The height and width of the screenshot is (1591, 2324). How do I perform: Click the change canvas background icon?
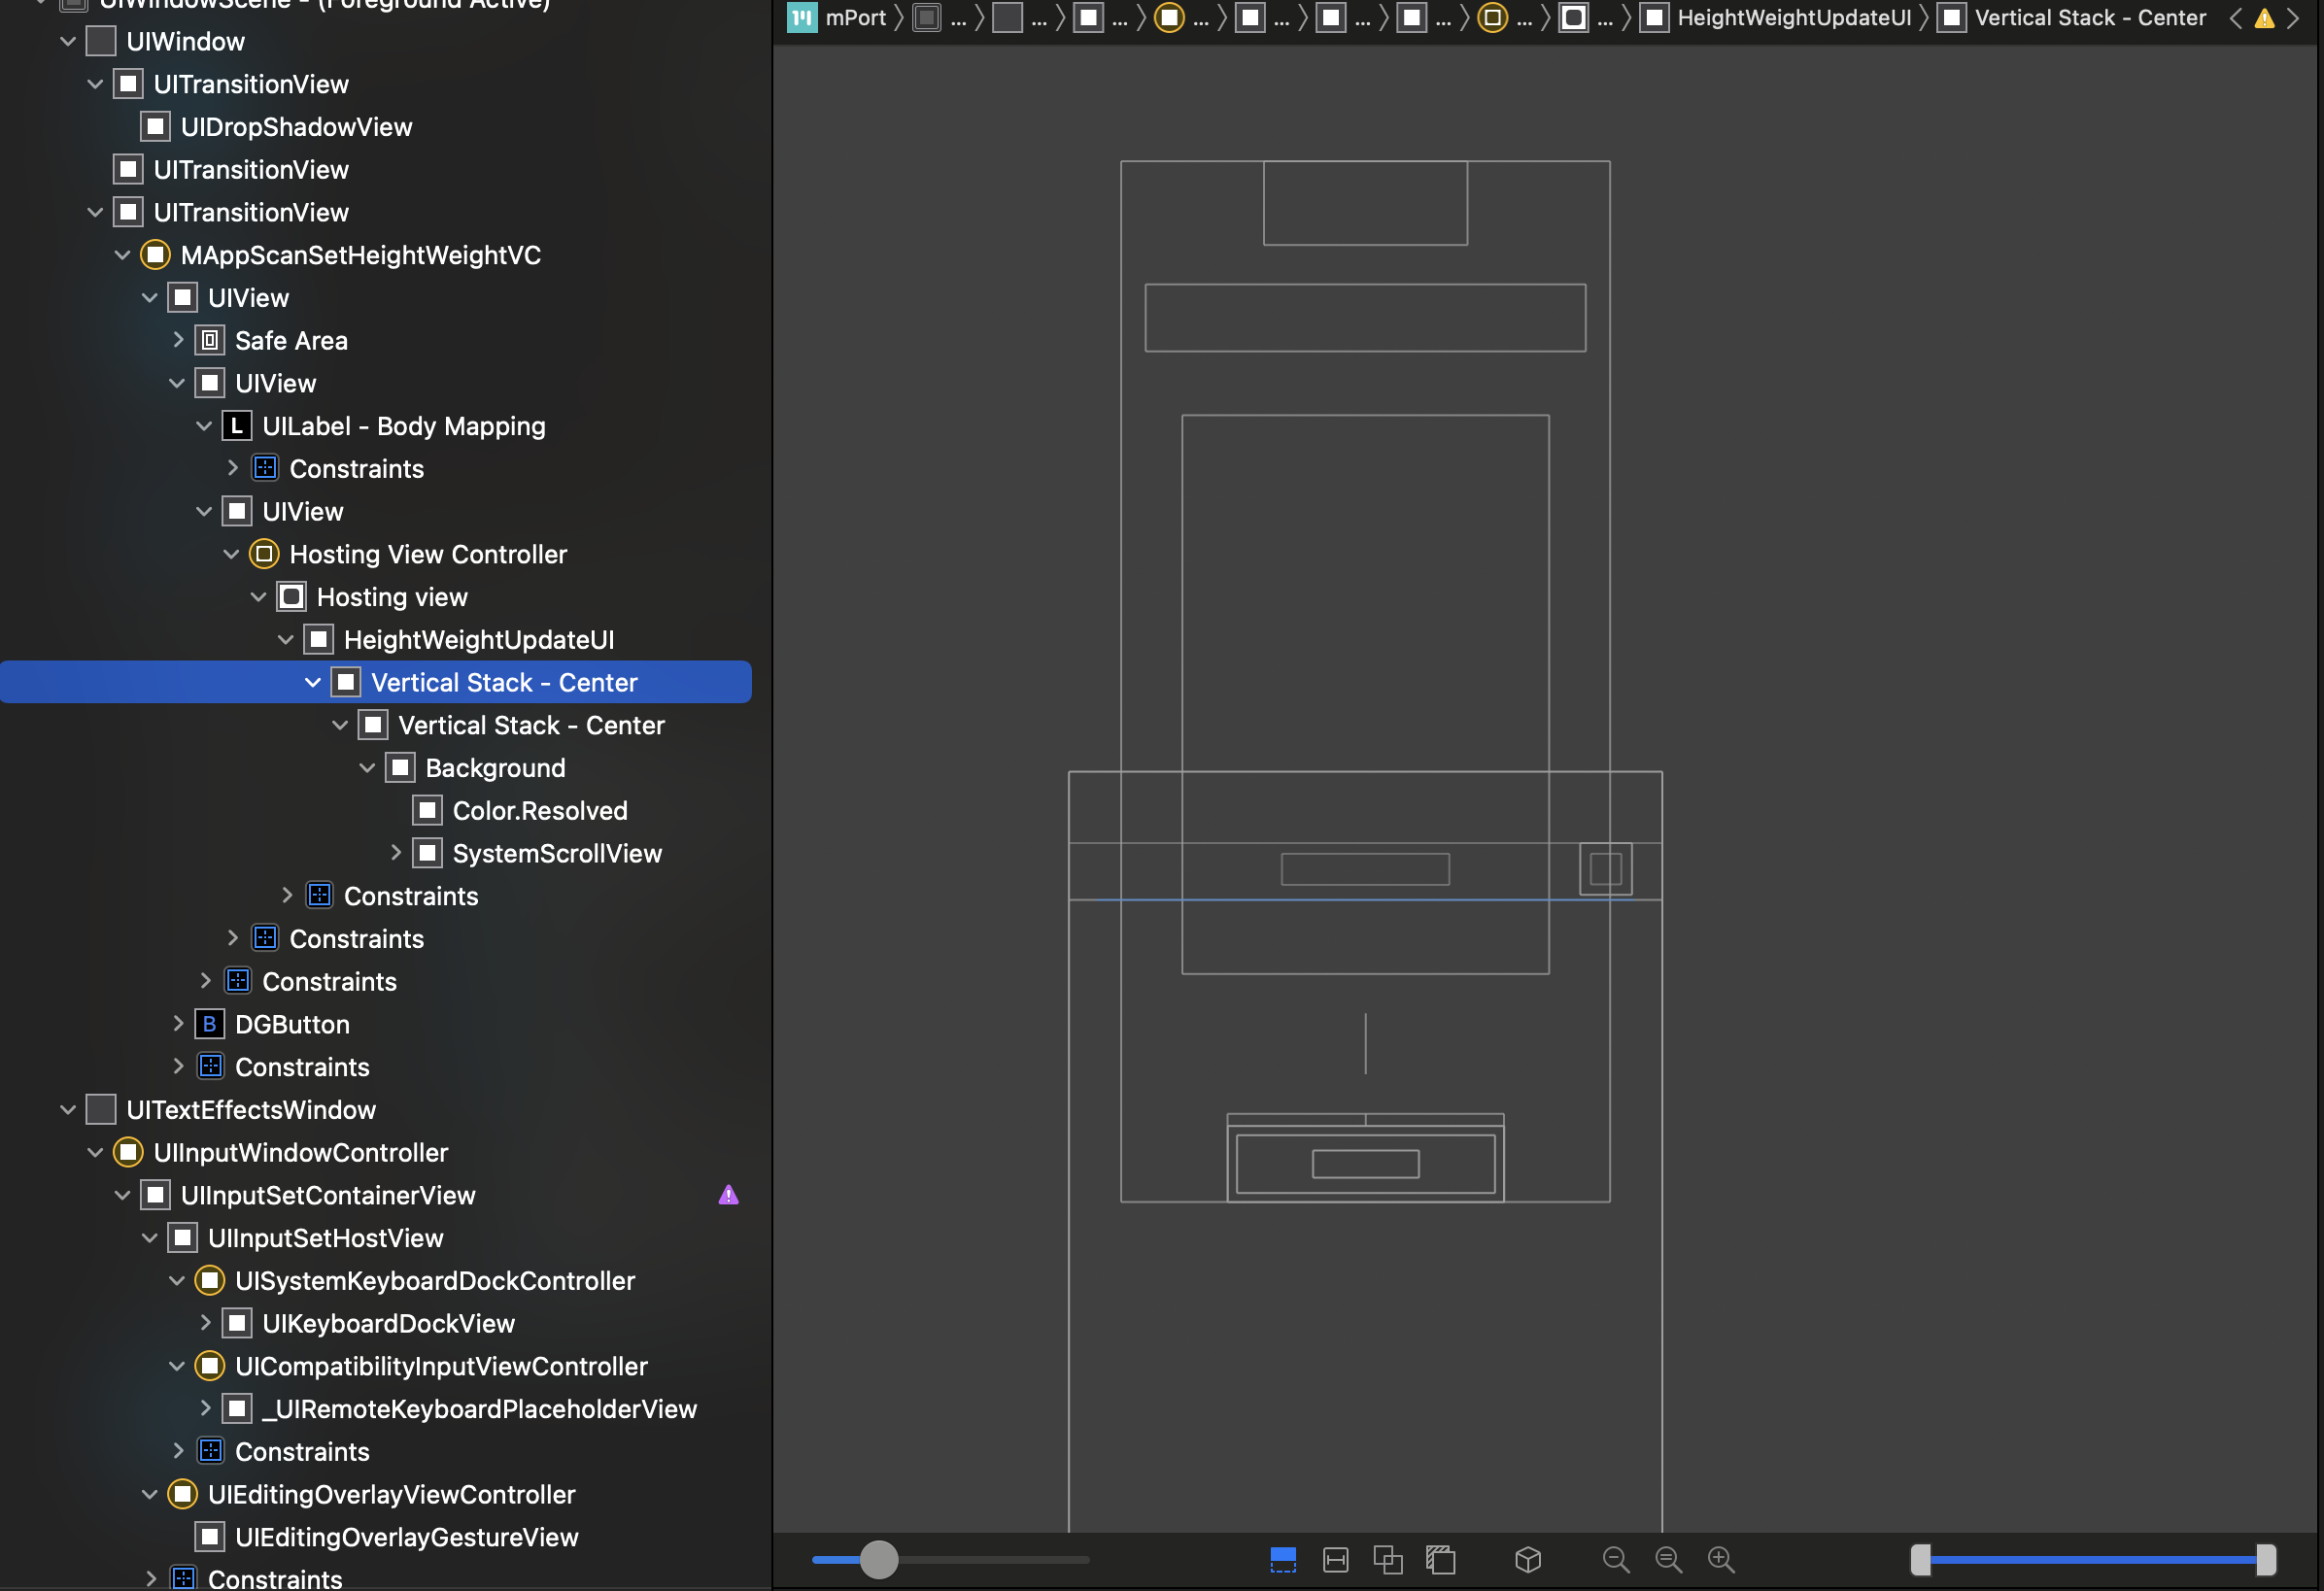tap(1440, 1559)
